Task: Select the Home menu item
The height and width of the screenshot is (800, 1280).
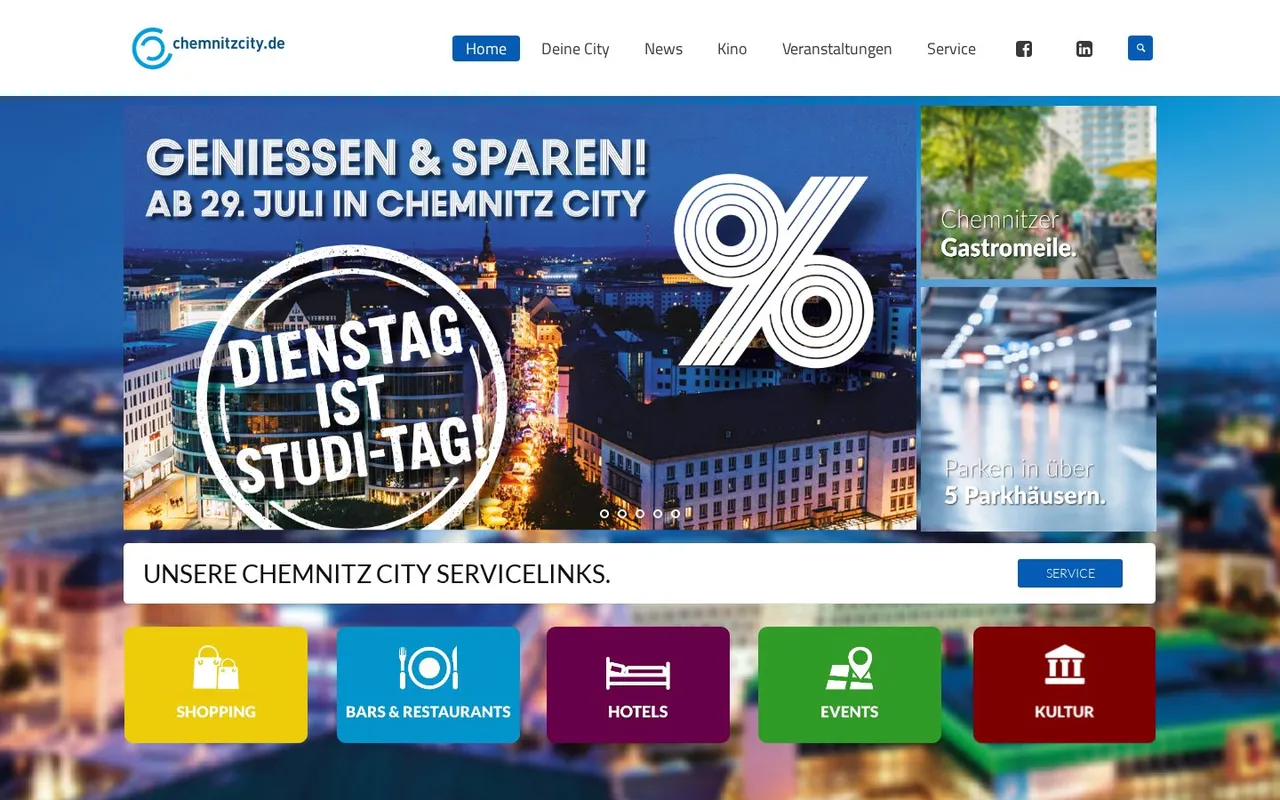Action: 486,49
